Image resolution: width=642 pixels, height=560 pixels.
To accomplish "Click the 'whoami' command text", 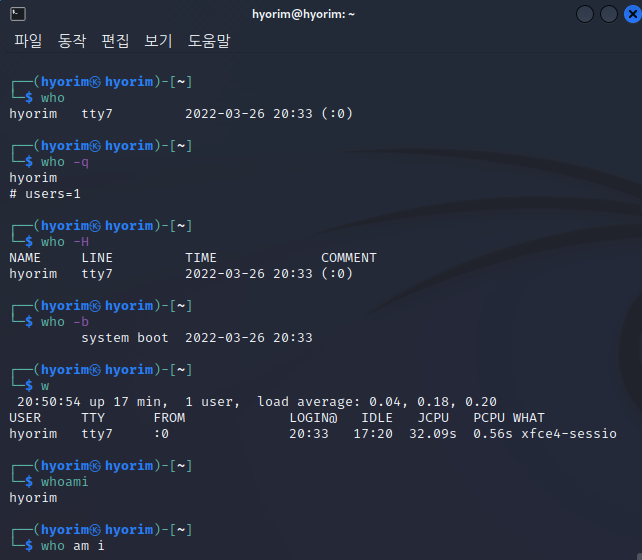I will [64, 482].
